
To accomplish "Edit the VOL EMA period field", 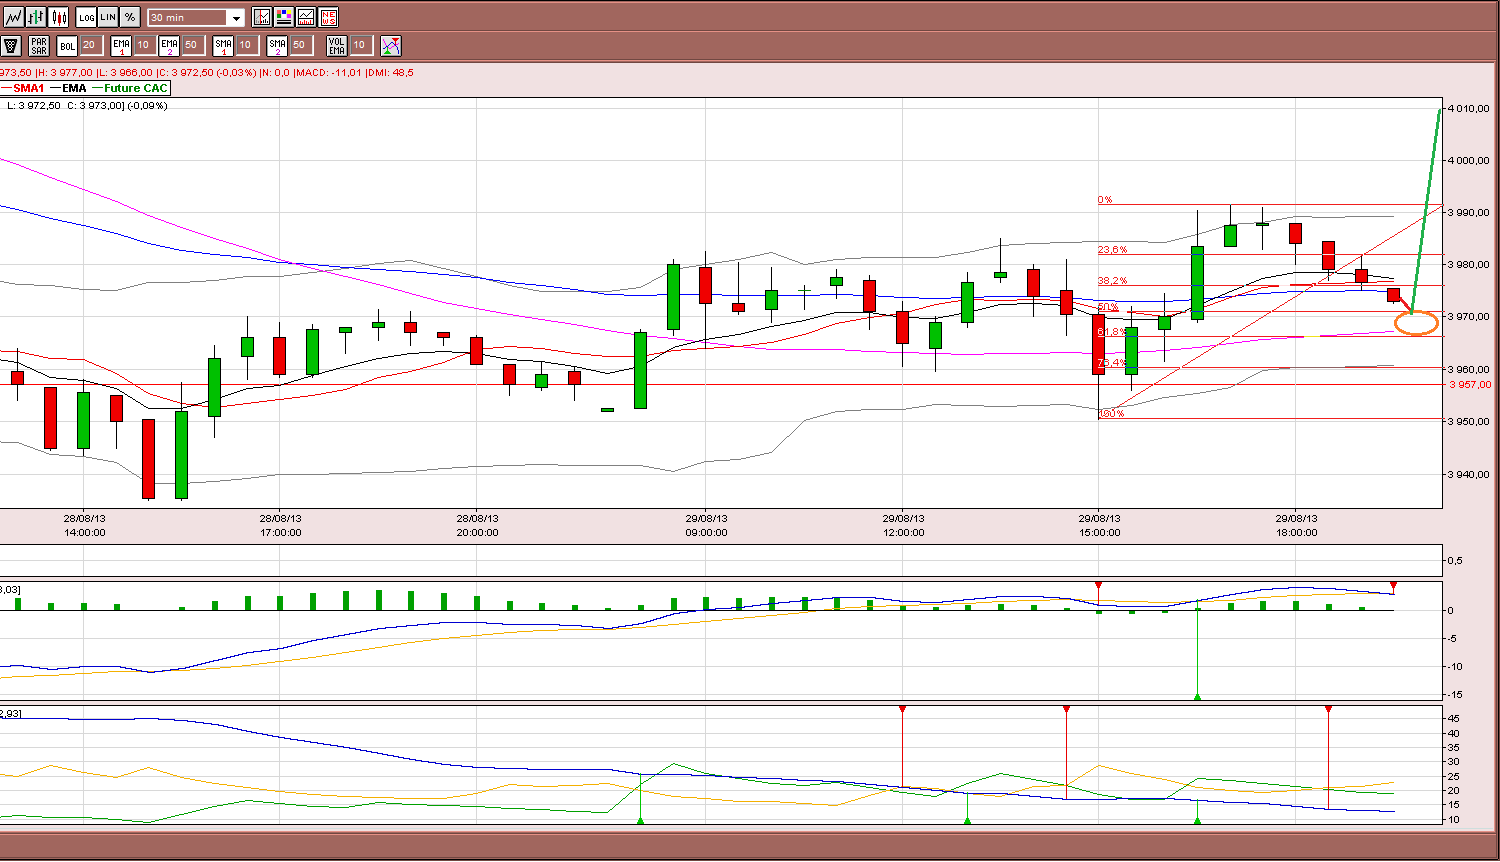I will click(x=360, y=45).
